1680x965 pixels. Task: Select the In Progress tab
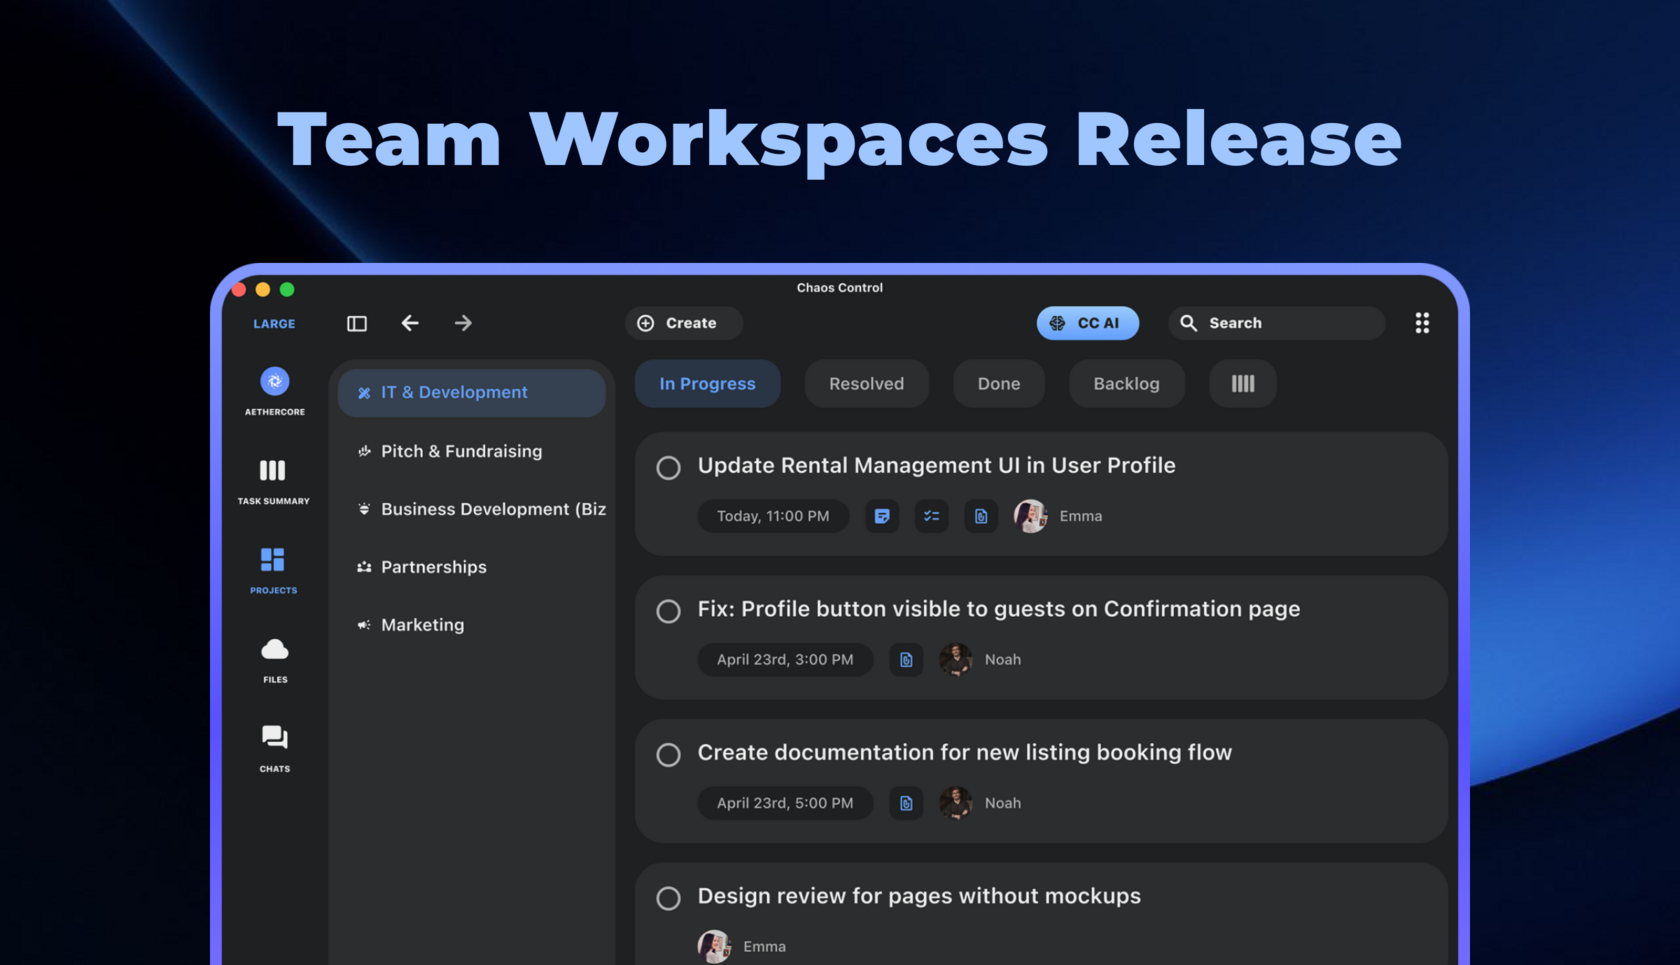pyautogui.click(x=708, y=384)
